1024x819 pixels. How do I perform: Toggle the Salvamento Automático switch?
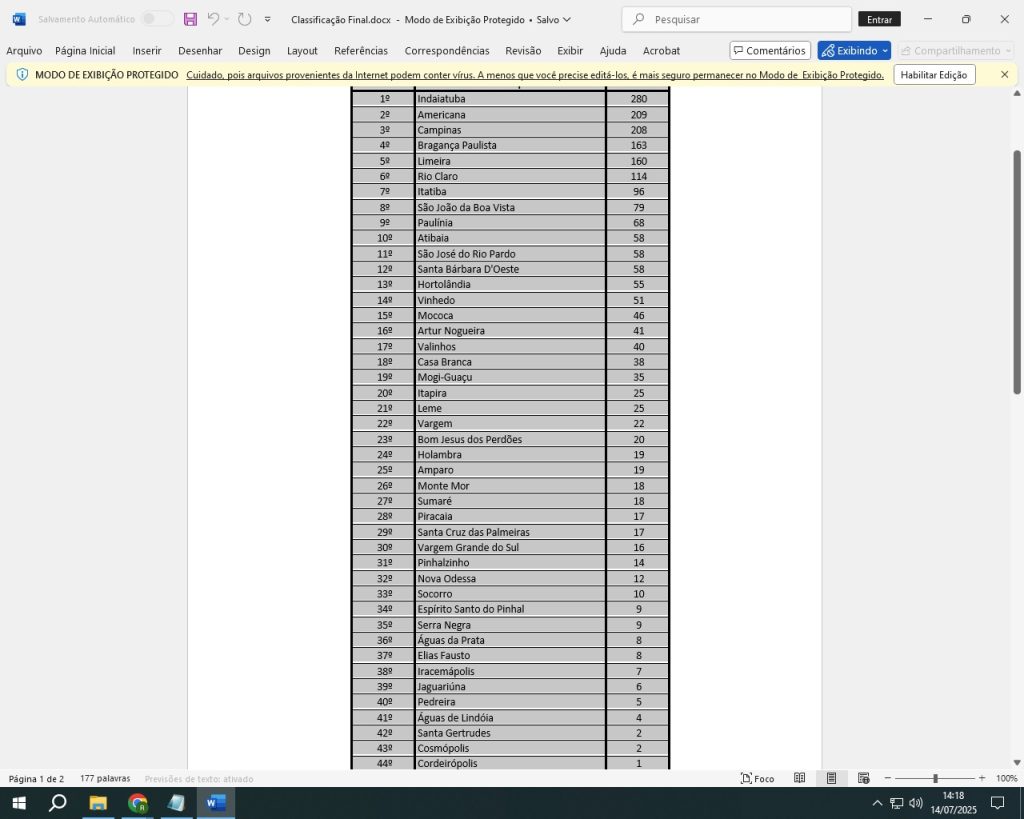point(156,19)
